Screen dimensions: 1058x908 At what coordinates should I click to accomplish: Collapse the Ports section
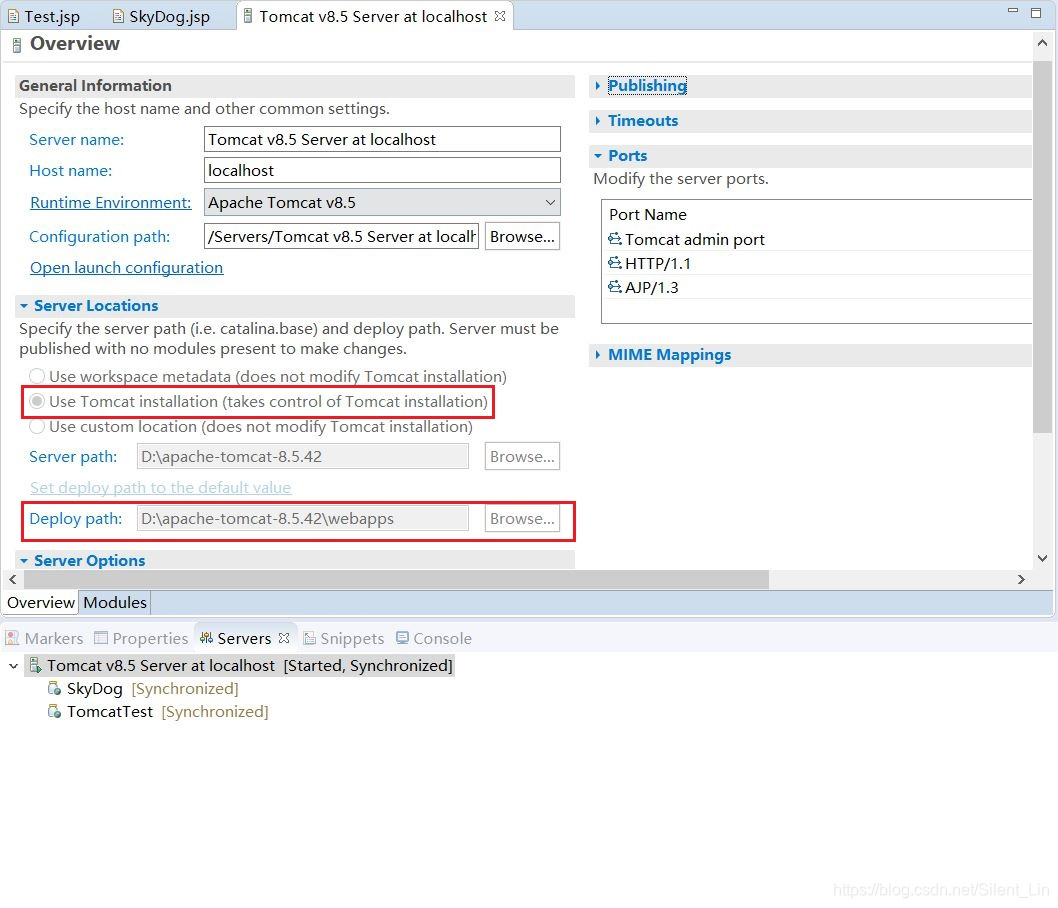coord(598,156)
